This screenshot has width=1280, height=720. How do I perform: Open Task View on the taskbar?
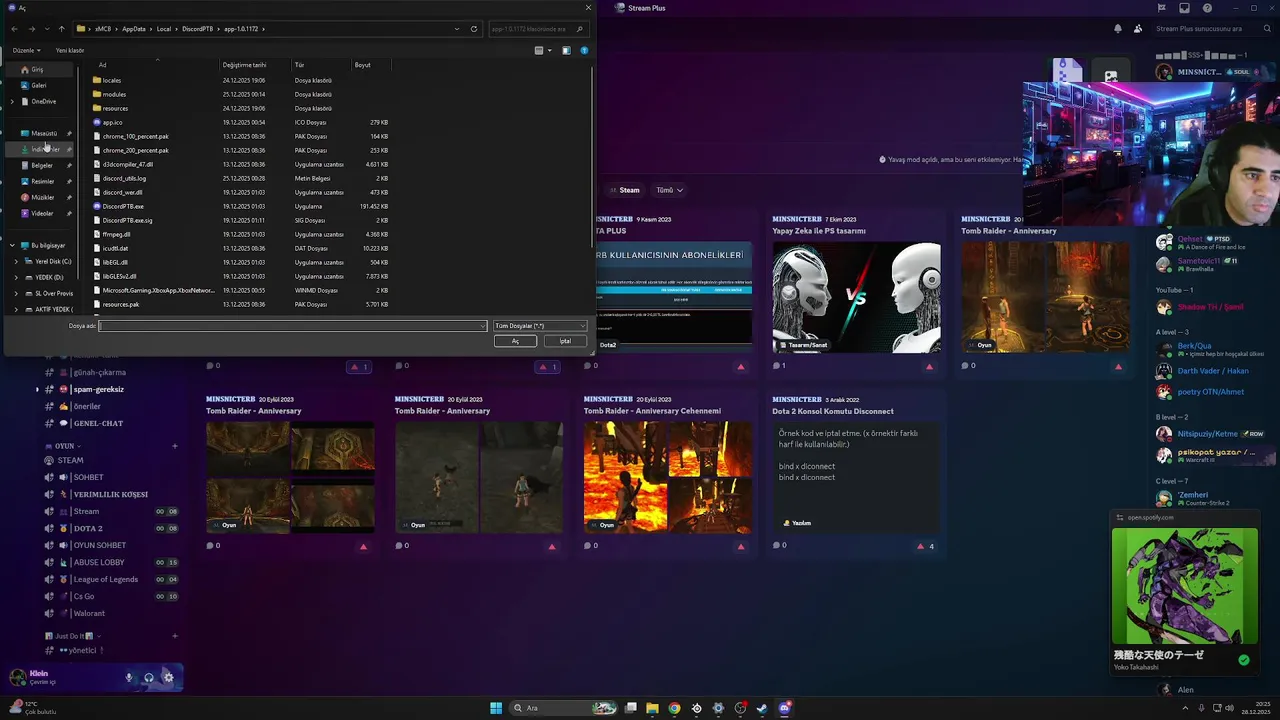pyautogui.click(x=631, y=708)
